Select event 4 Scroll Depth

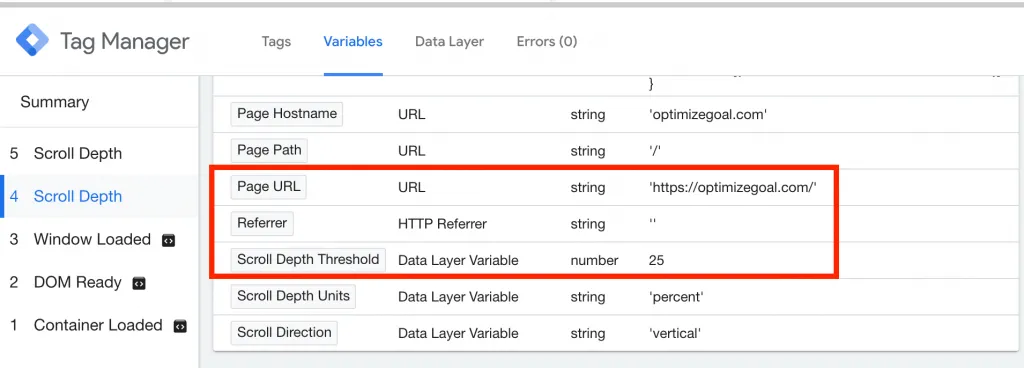pos(99,196)
